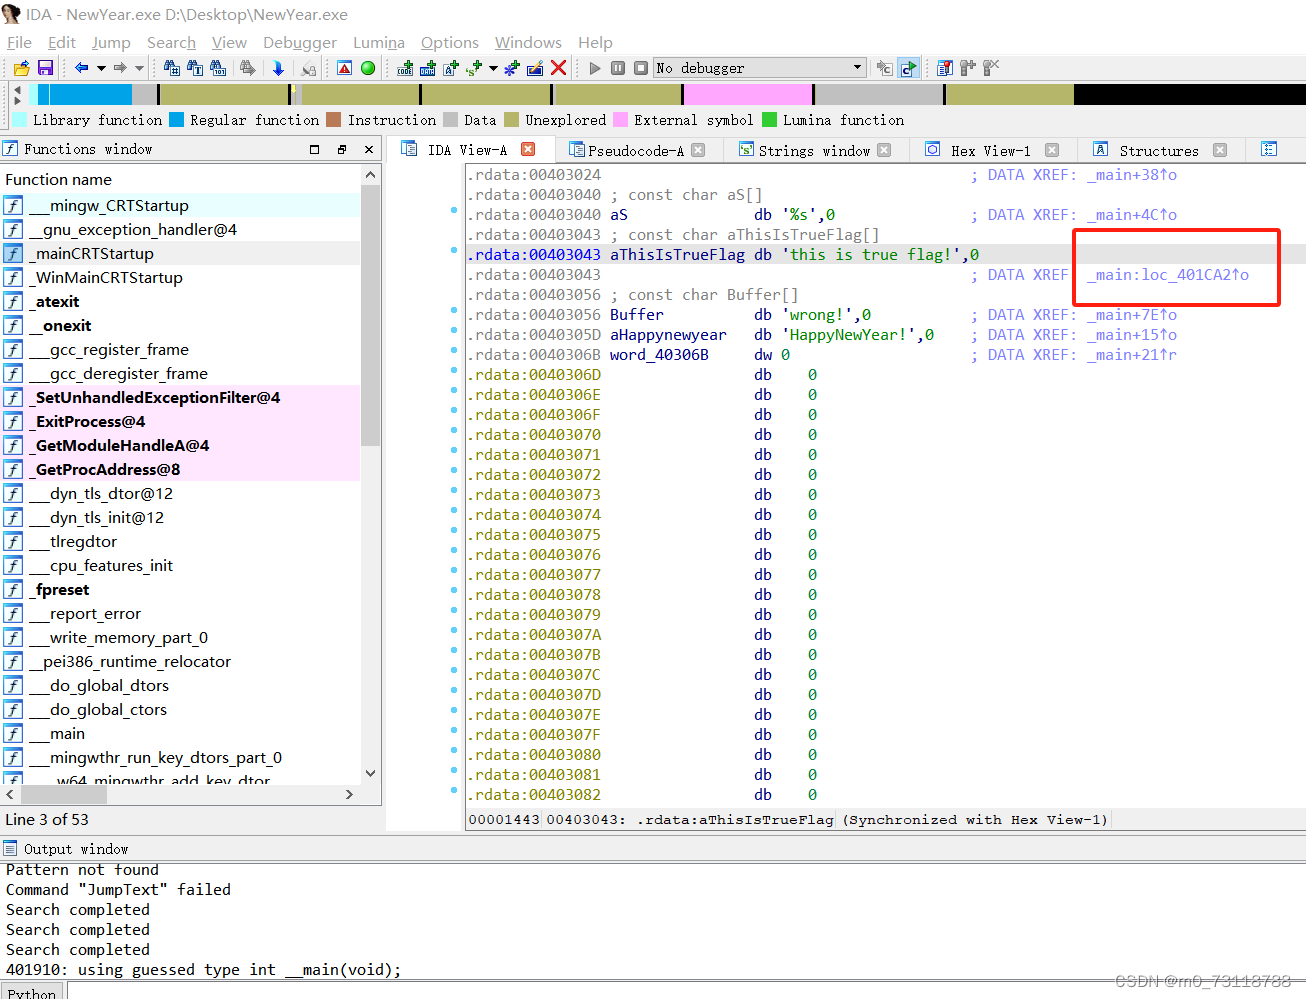Click the red X undefine icon
Screen dimensions: 1306x999
click(x=558, y=68)
